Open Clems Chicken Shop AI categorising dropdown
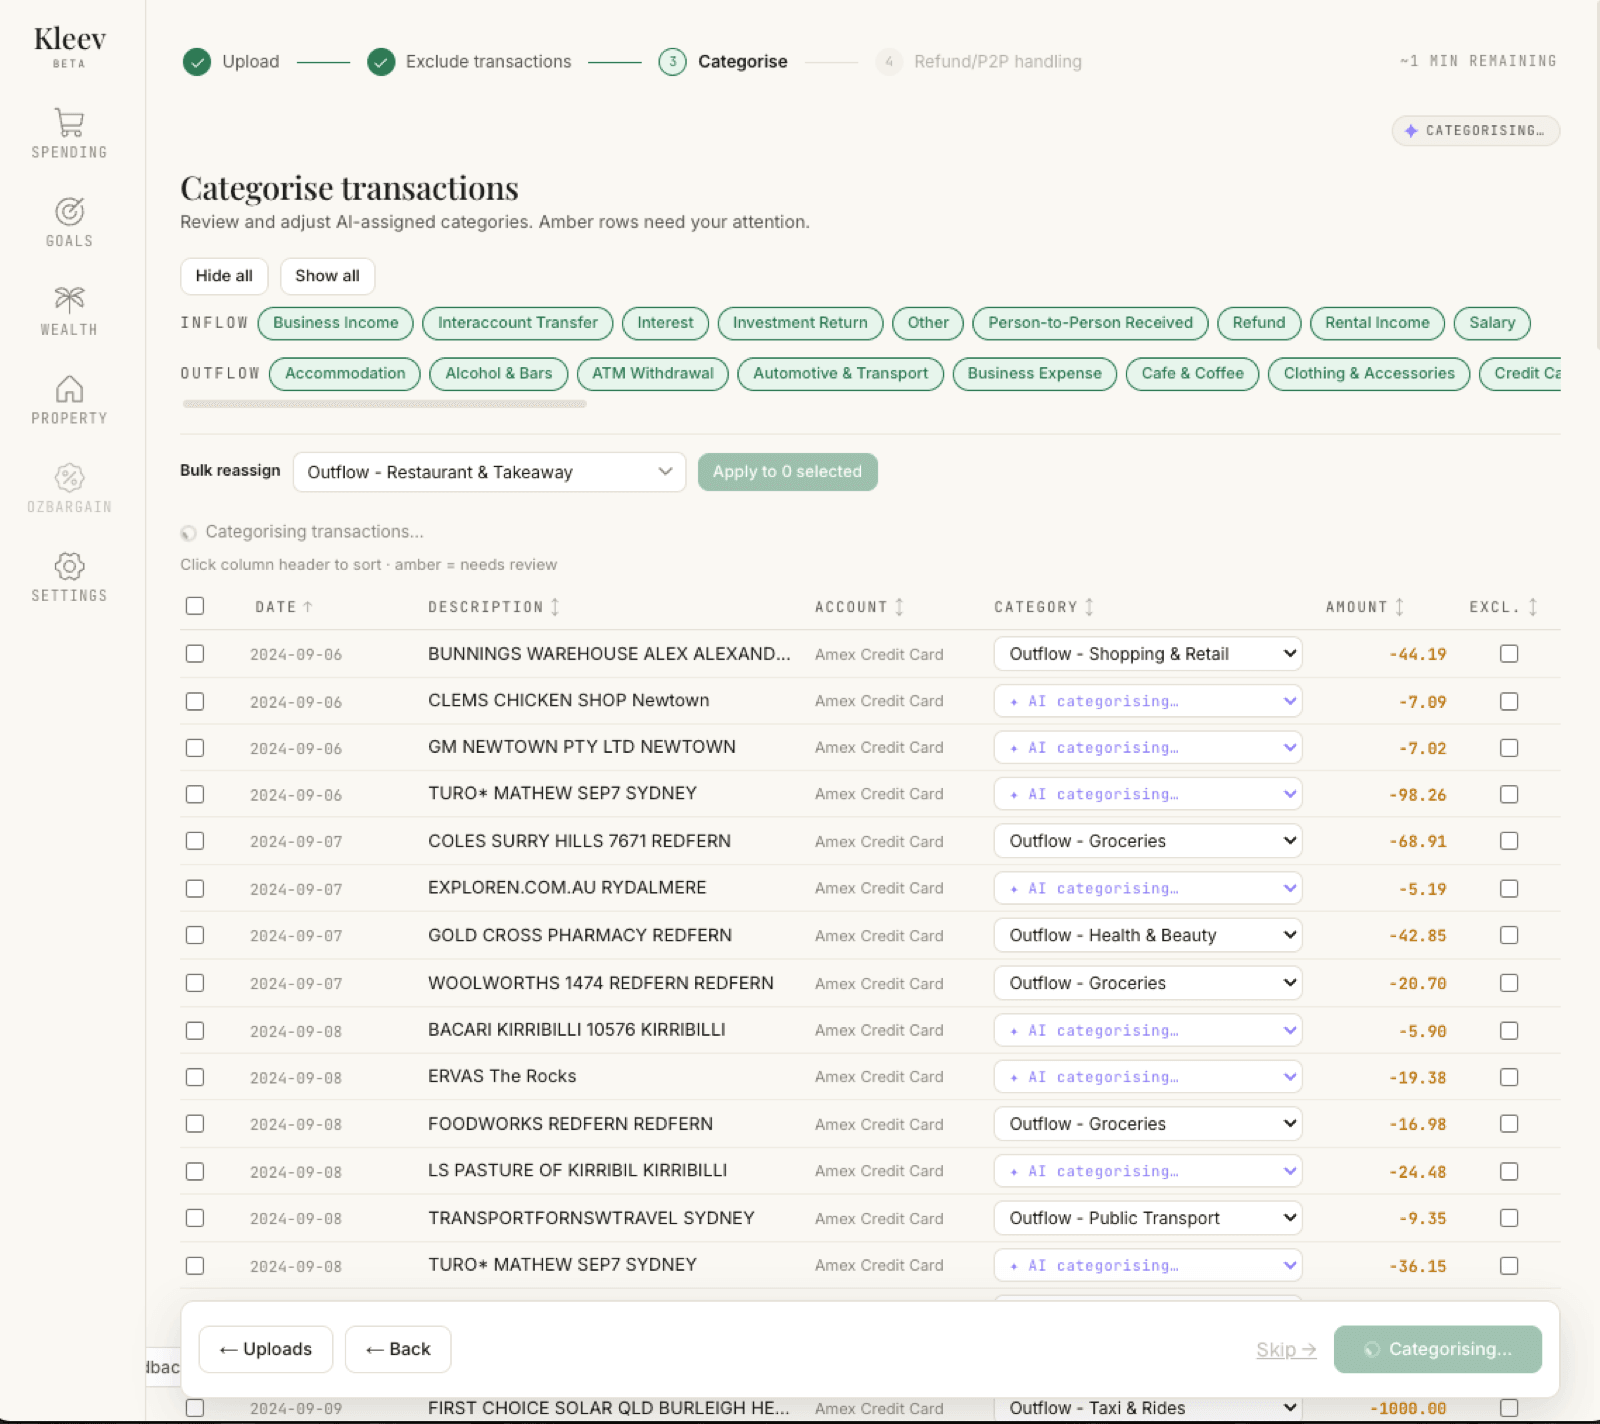 (x=1148, y=701)
